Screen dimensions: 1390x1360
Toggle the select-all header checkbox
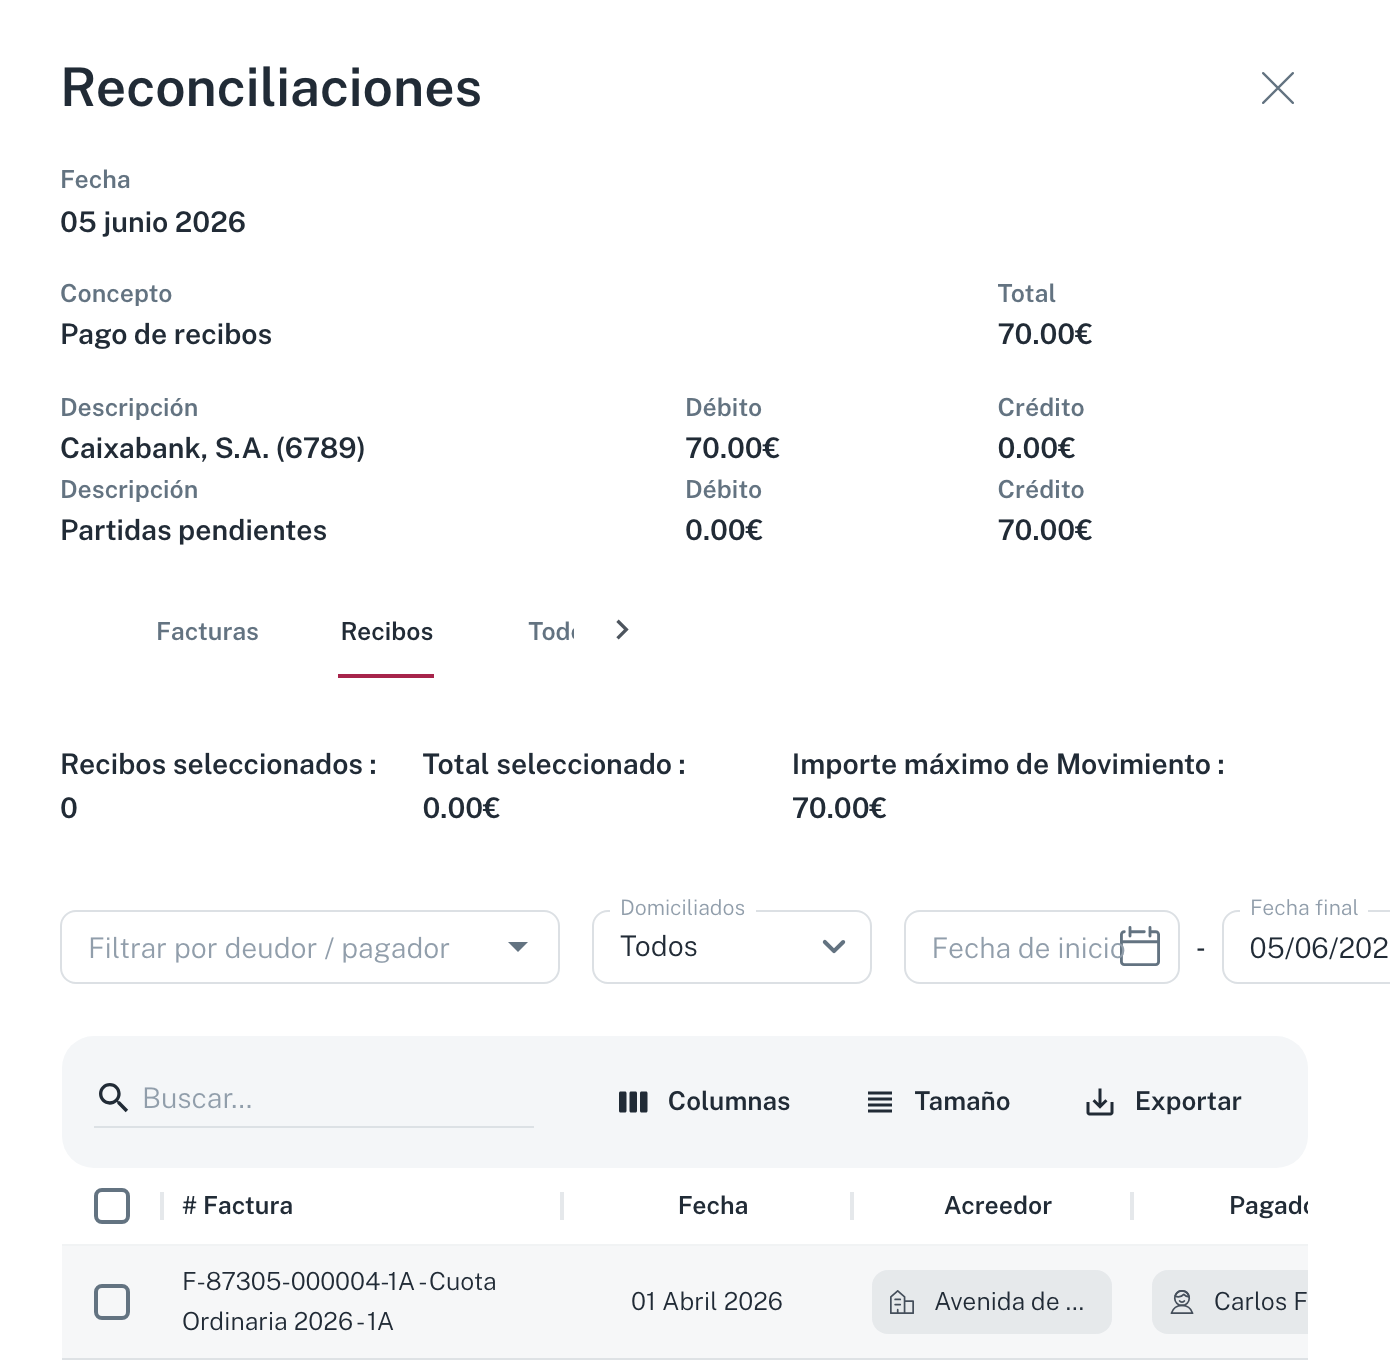pyautogui.click(x=112, y=1206)
